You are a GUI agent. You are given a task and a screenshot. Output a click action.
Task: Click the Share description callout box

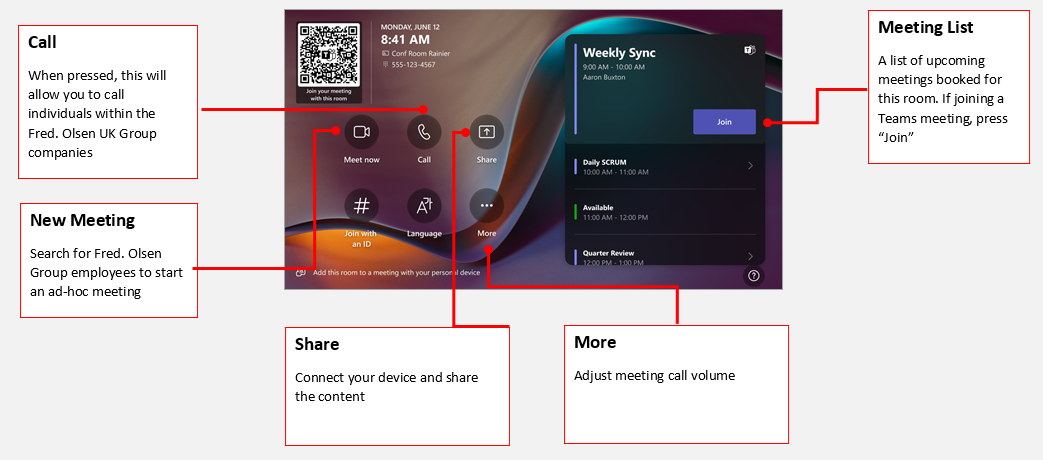pyautogui.click(x=397, y=386)
